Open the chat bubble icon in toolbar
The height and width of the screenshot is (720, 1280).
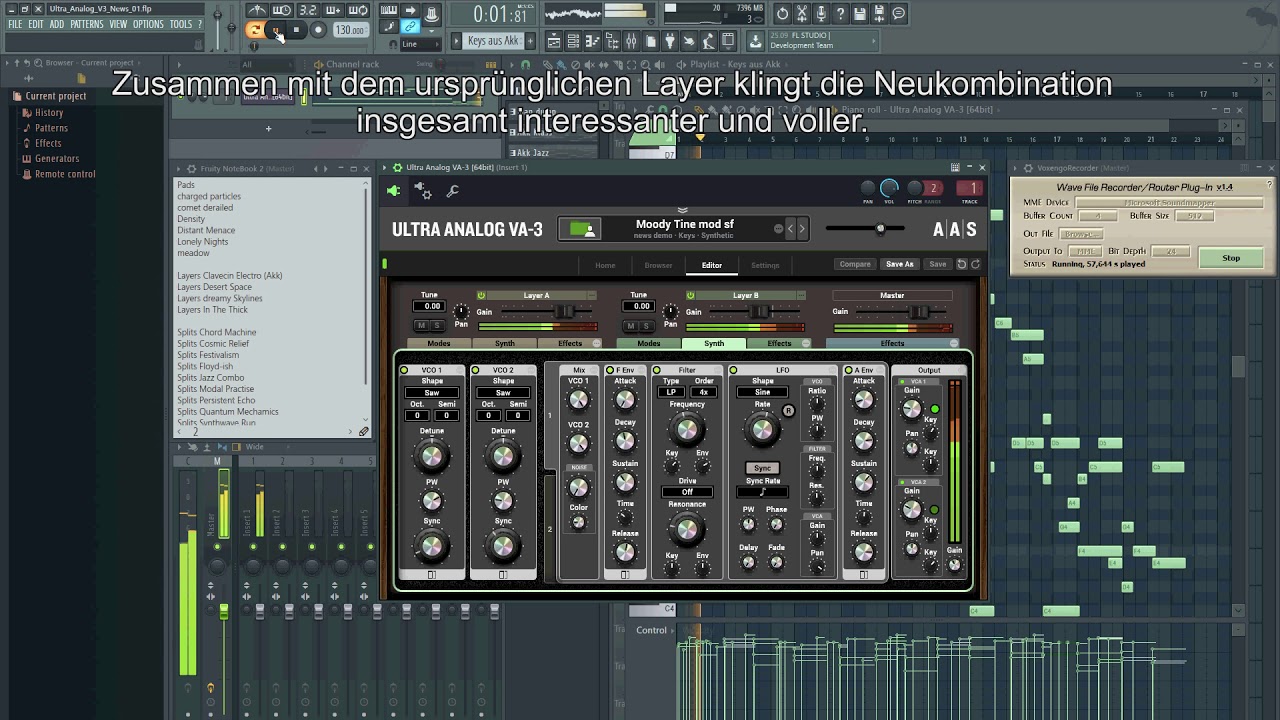pos(898,13)
